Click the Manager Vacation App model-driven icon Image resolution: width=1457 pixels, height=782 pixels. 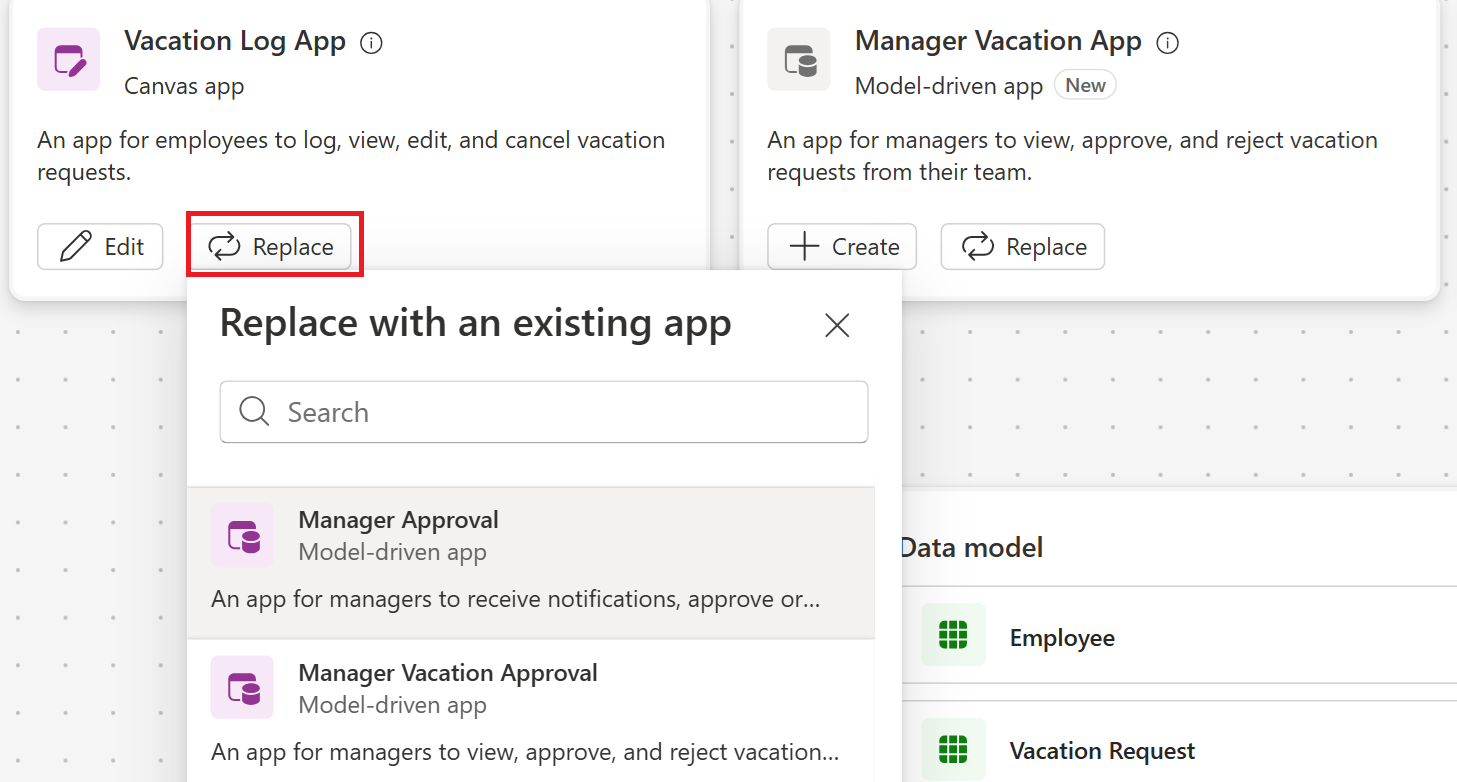click(798, 59)
